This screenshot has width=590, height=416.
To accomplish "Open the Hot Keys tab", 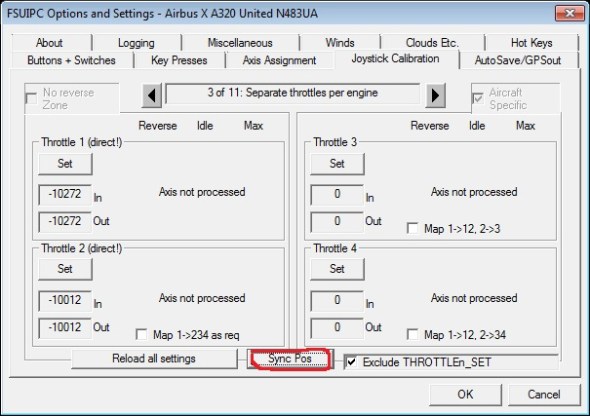I will (x=532, y=43).
